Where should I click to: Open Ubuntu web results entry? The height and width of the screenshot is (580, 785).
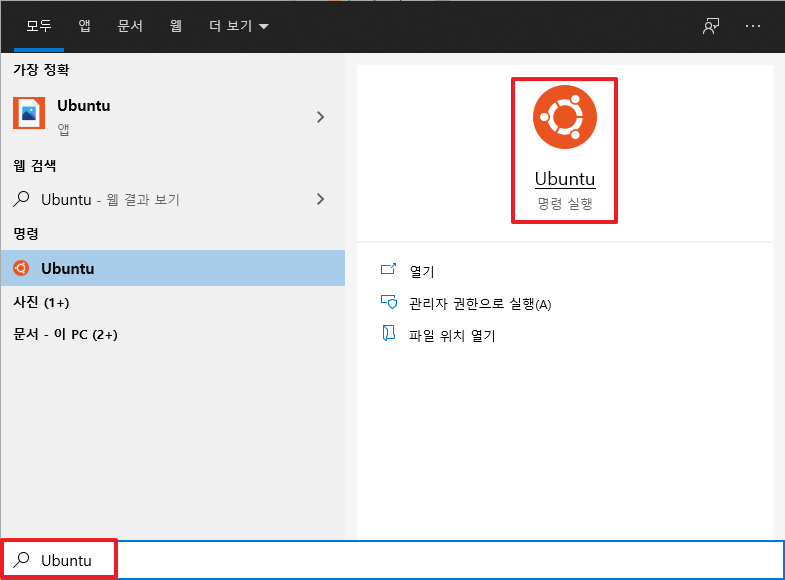173,199
